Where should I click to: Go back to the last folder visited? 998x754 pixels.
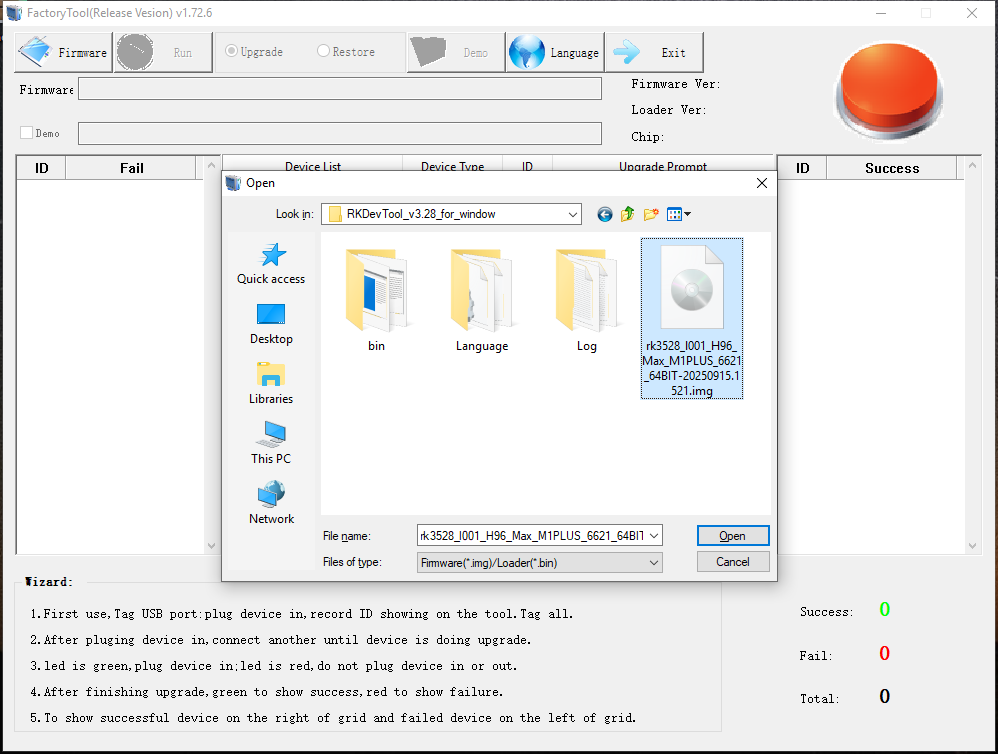tap(604, 214)
